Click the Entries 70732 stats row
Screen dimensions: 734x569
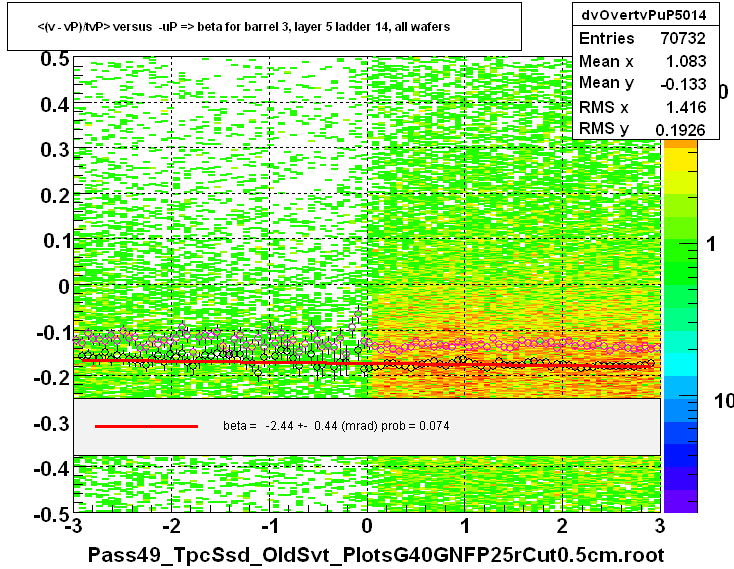[x=645, y=38]
